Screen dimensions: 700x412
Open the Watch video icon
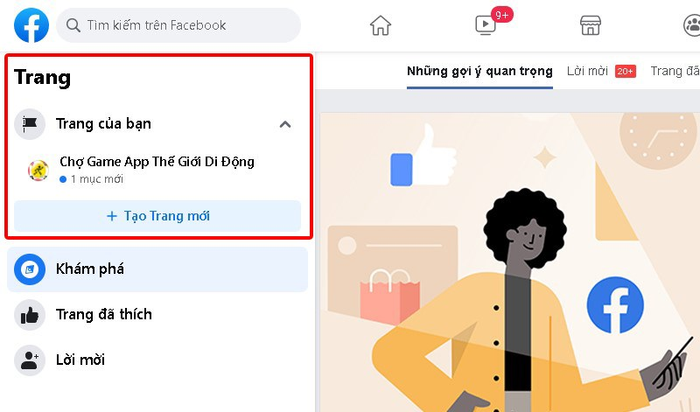tap(485, 25)
